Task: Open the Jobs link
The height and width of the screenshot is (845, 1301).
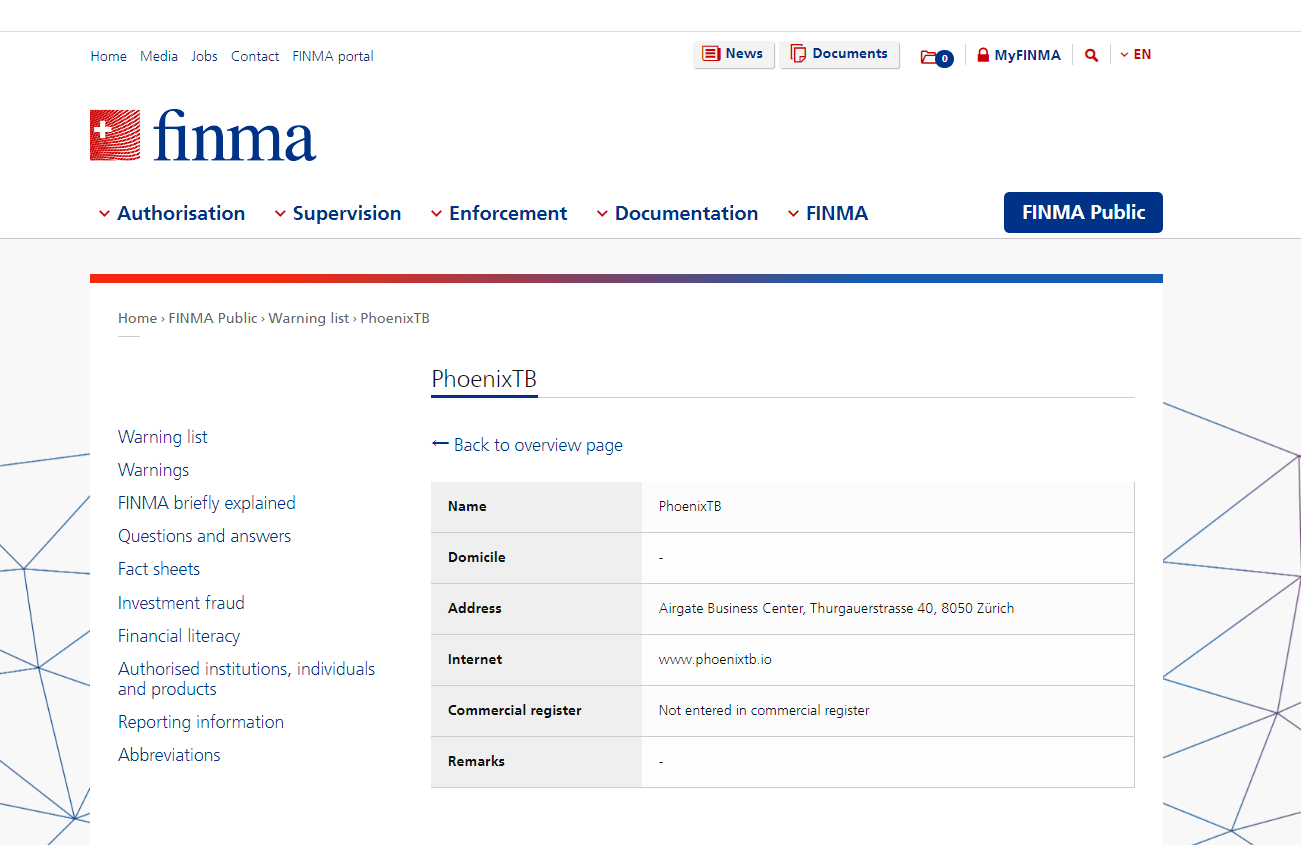Action: click(x=204, y=56)
